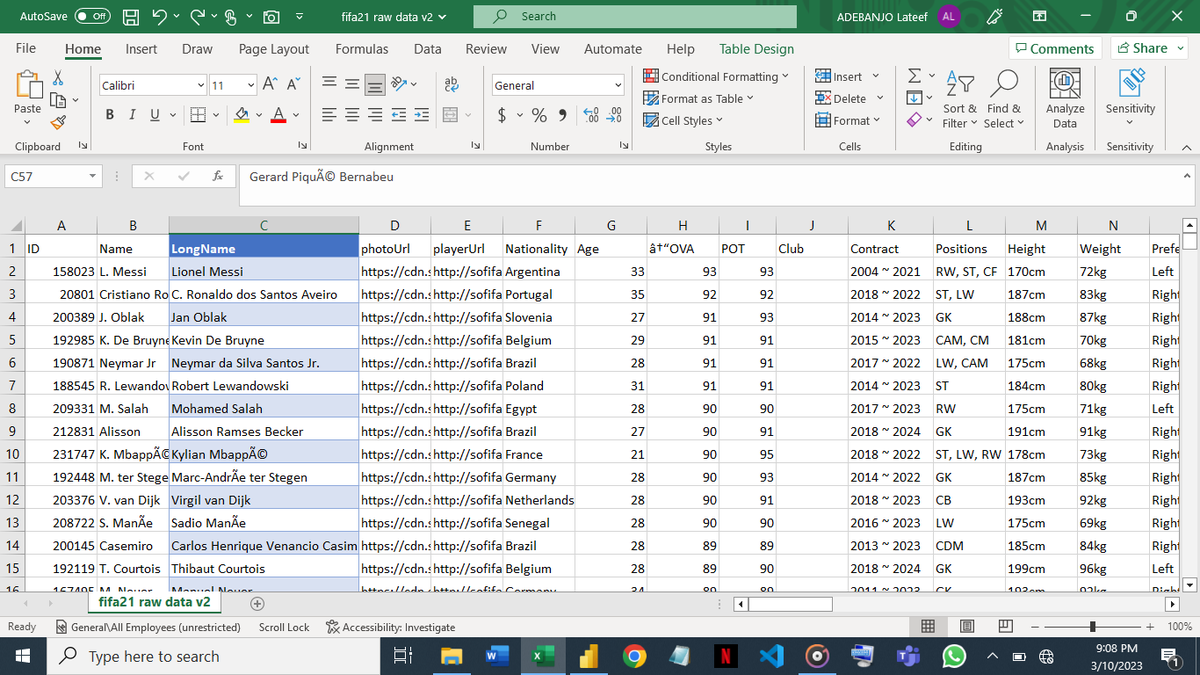This screenshot has height=675, width=1200.
Task: Open the Fill Color dropdown arrow
Action: pyautogui.click(x=258, y=114)
